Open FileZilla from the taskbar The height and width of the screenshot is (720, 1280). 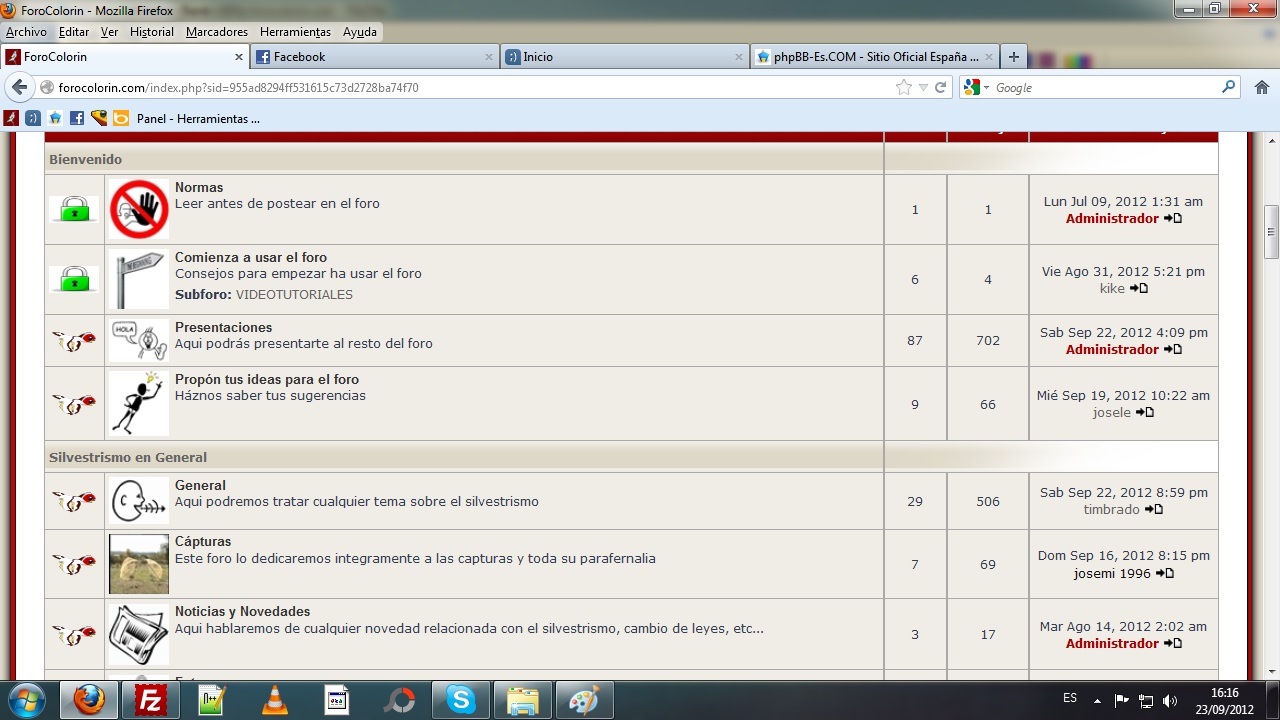pos(151,700)
